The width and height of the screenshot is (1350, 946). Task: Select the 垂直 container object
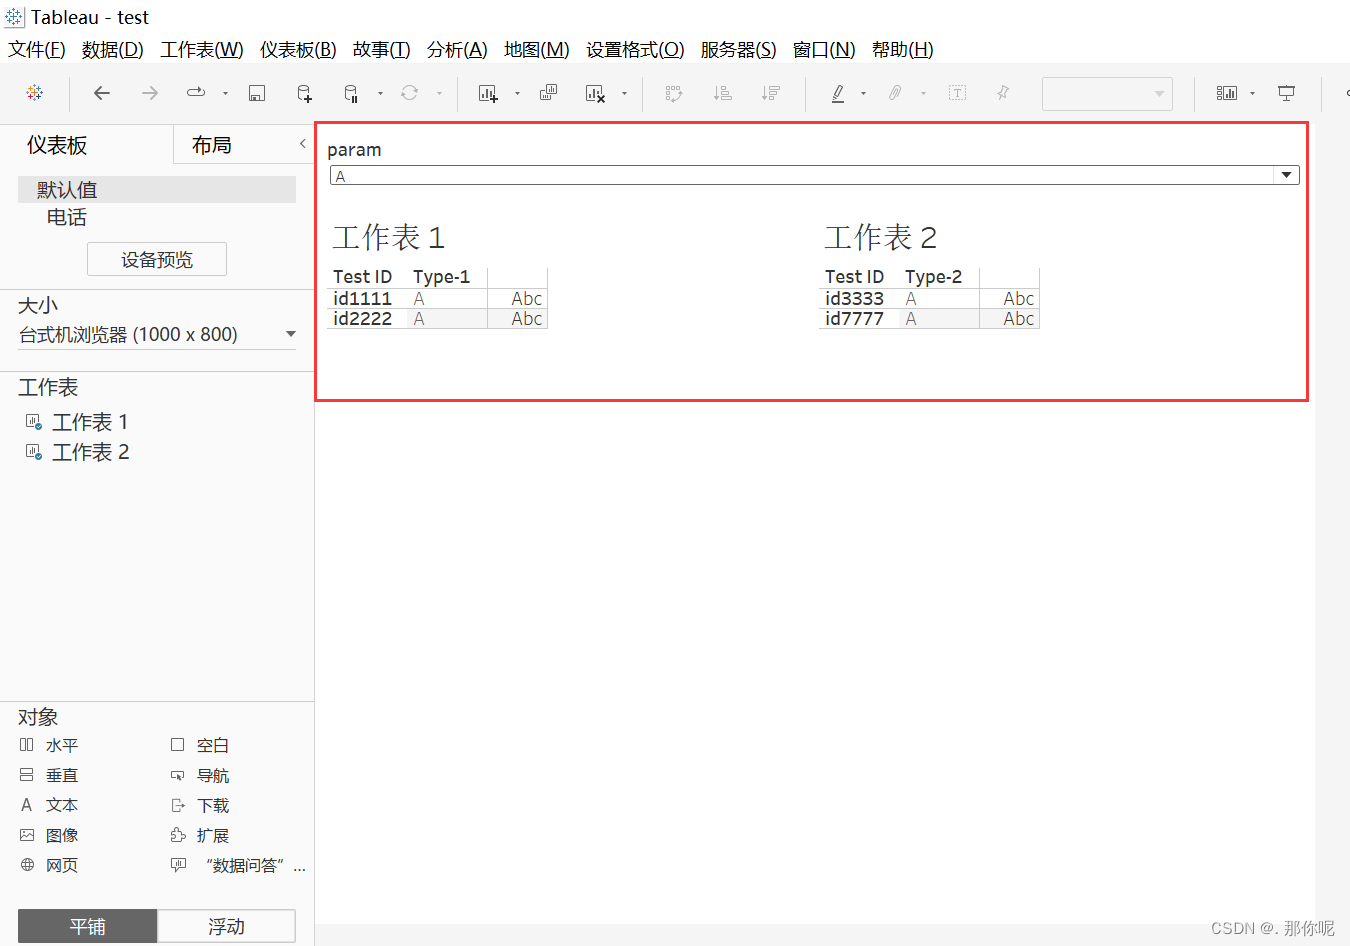[49, 775]
